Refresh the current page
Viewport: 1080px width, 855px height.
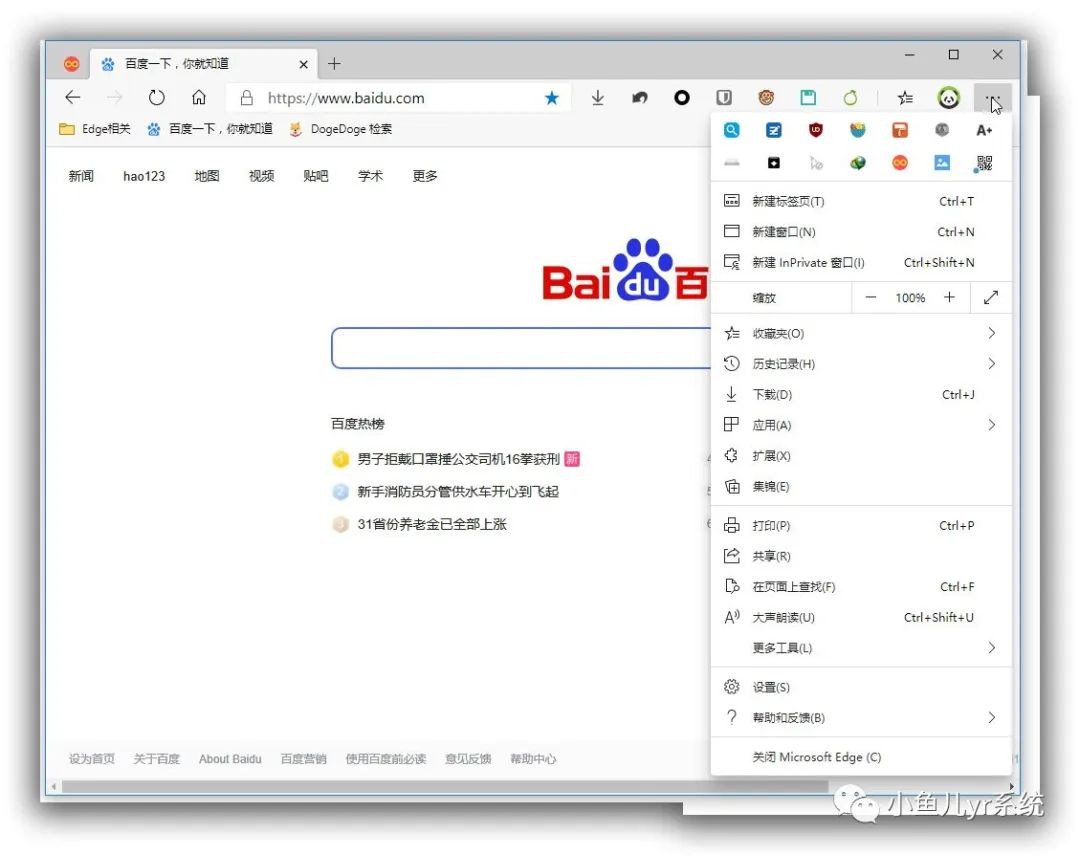[156, 97]
